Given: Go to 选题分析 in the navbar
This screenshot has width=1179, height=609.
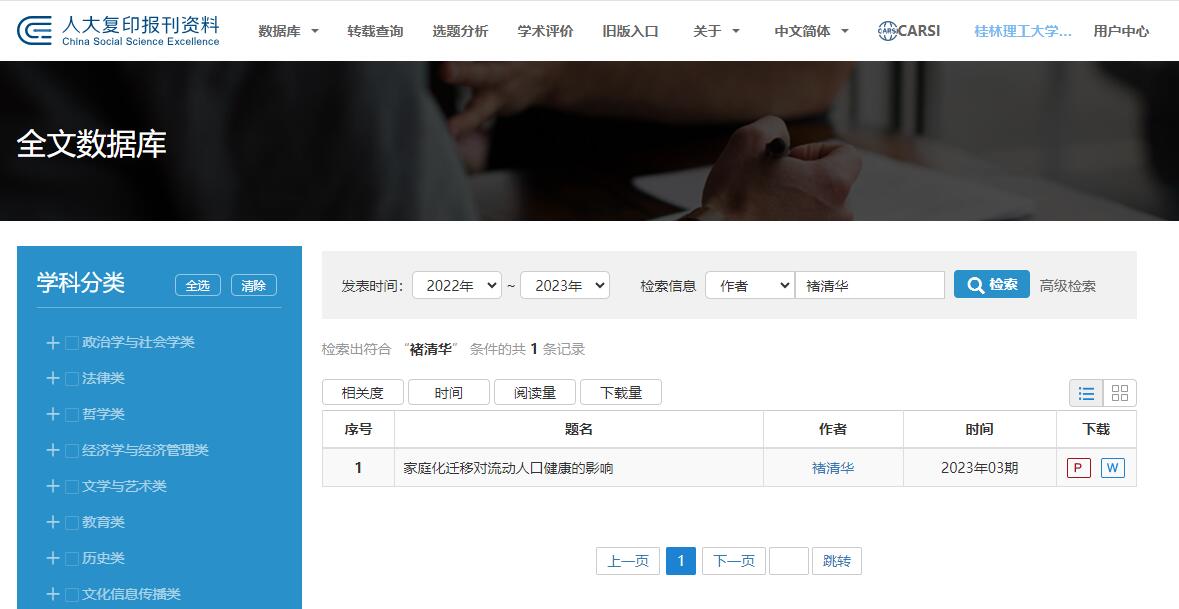Looking at the screenshot, I should coord(460,31).
